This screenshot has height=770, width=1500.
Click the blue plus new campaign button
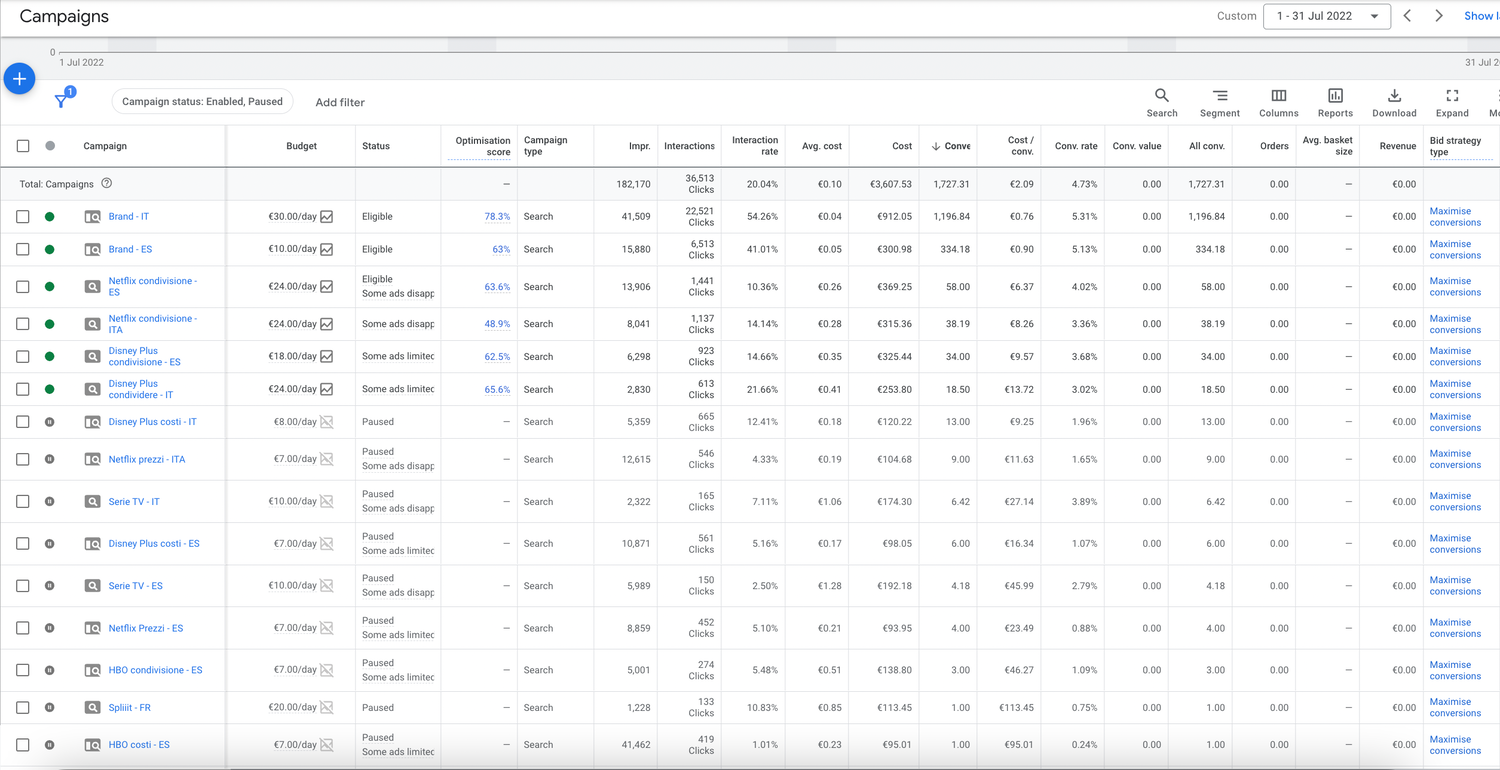pos(19,79)
